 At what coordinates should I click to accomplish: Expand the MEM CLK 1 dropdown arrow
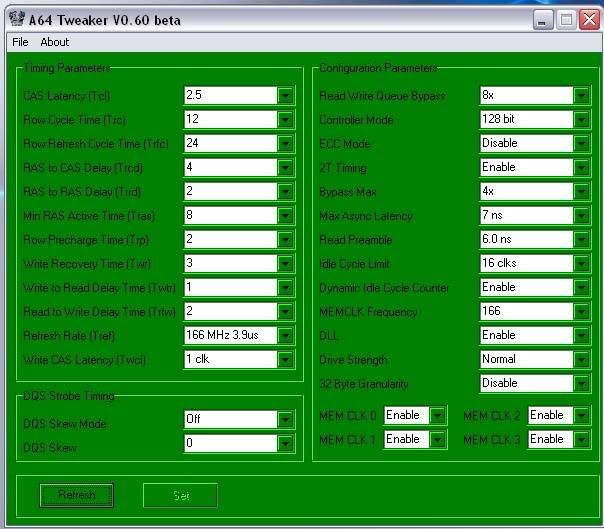pyautogui.click(x=437, y=439)
